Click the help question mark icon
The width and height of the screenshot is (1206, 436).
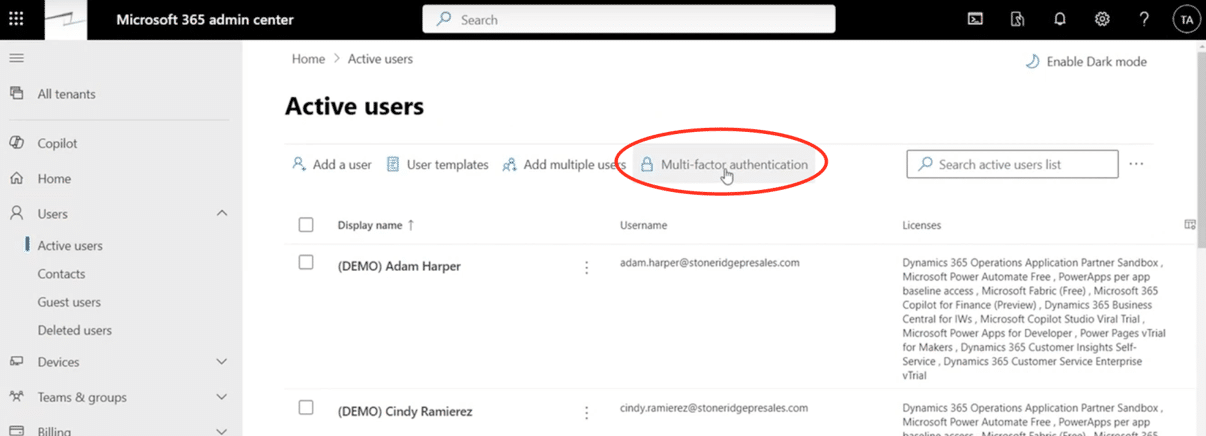[1144, 19]
